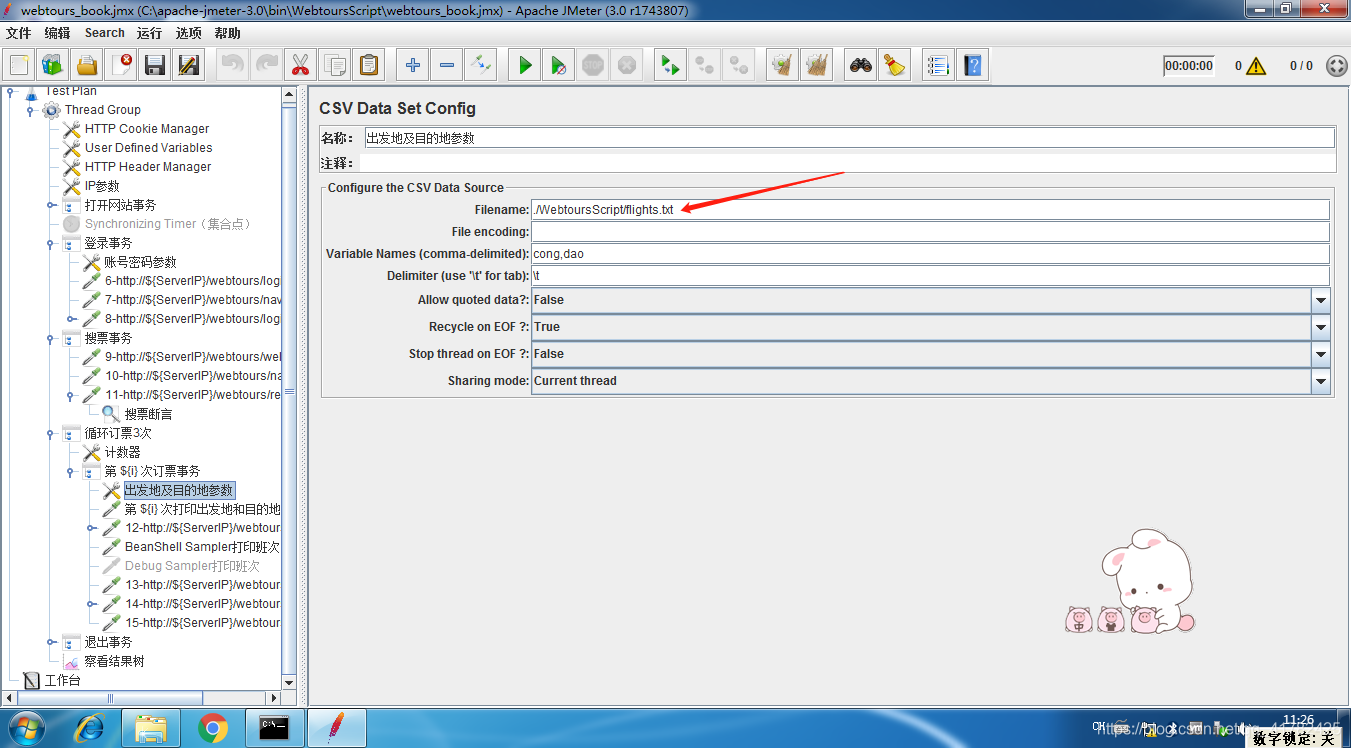Expand the 打开网站事务 tree node

pos(50,205)
